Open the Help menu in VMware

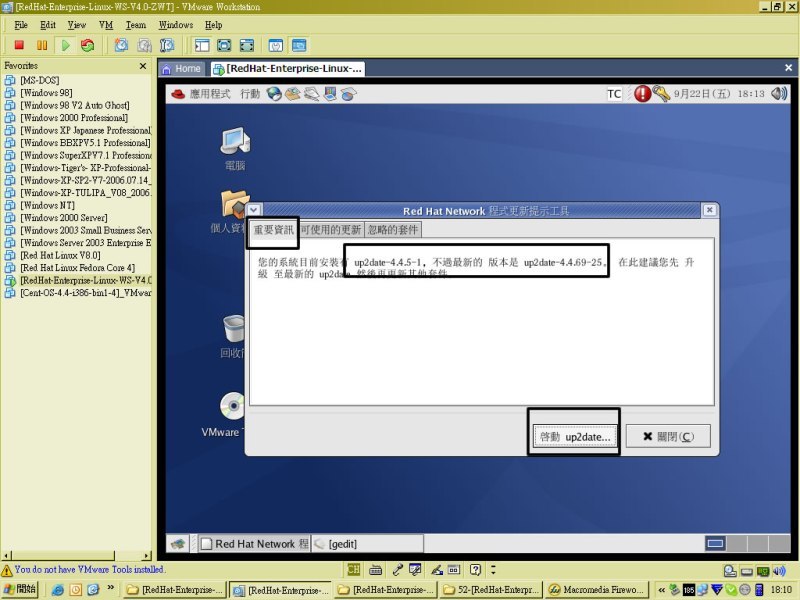pyautogui.click(x=214, y=25)
